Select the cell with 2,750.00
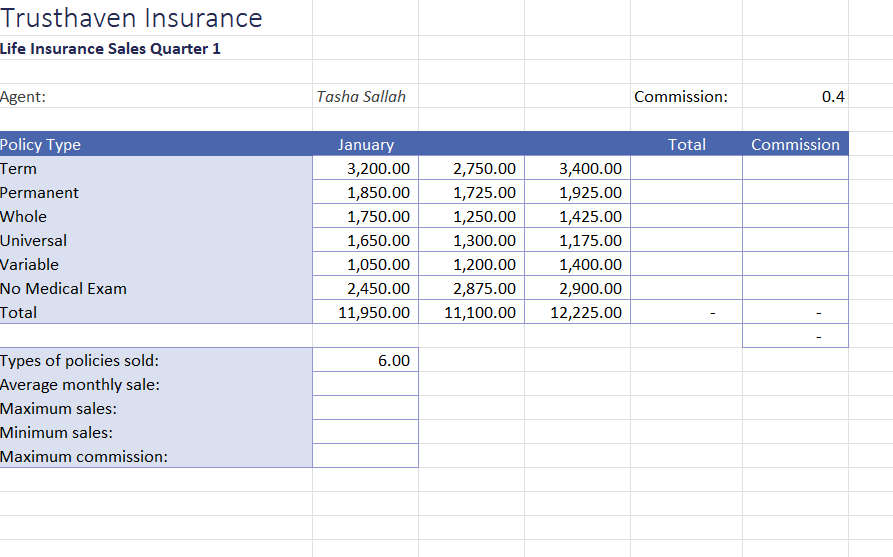 [x=471, y=168]
